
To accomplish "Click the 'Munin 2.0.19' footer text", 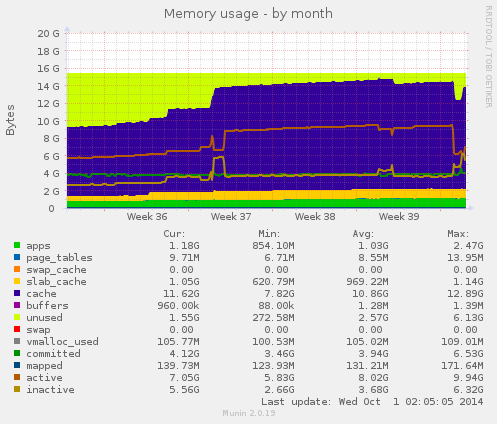I will click(x=249, y=413).
